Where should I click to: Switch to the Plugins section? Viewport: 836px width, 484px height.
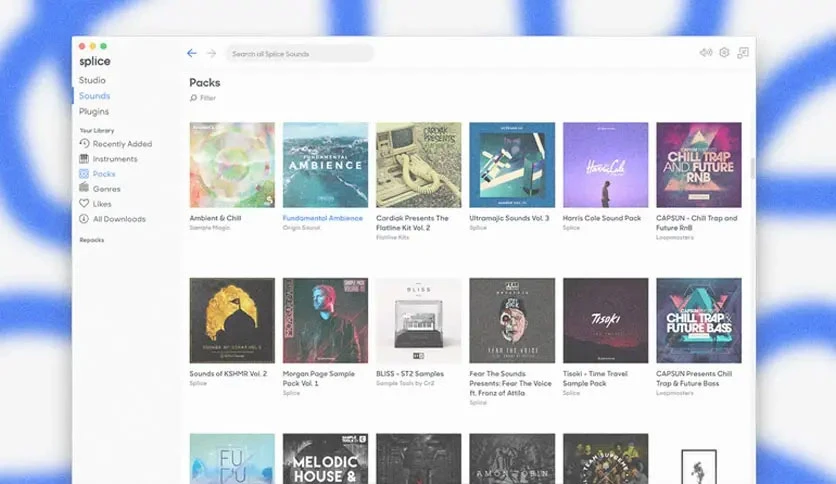[94, 111]
